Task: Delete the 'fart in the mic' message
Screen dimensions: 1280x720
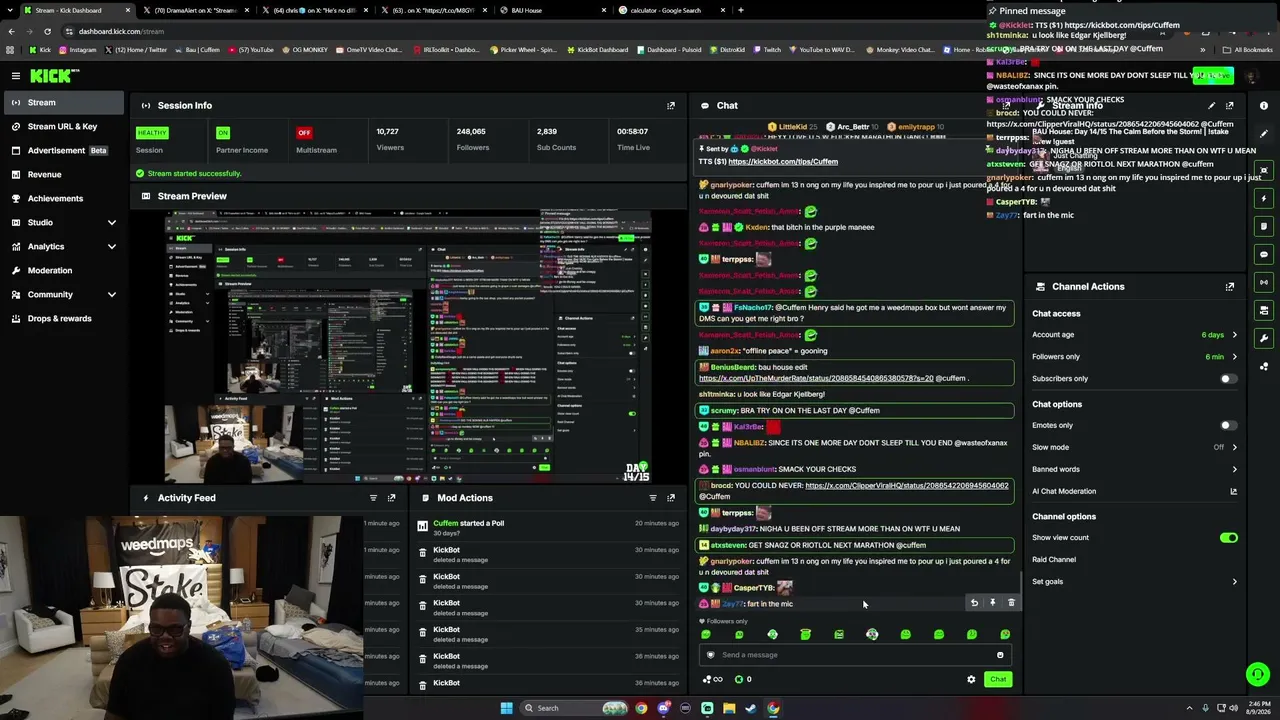Action: [1011, 603]
